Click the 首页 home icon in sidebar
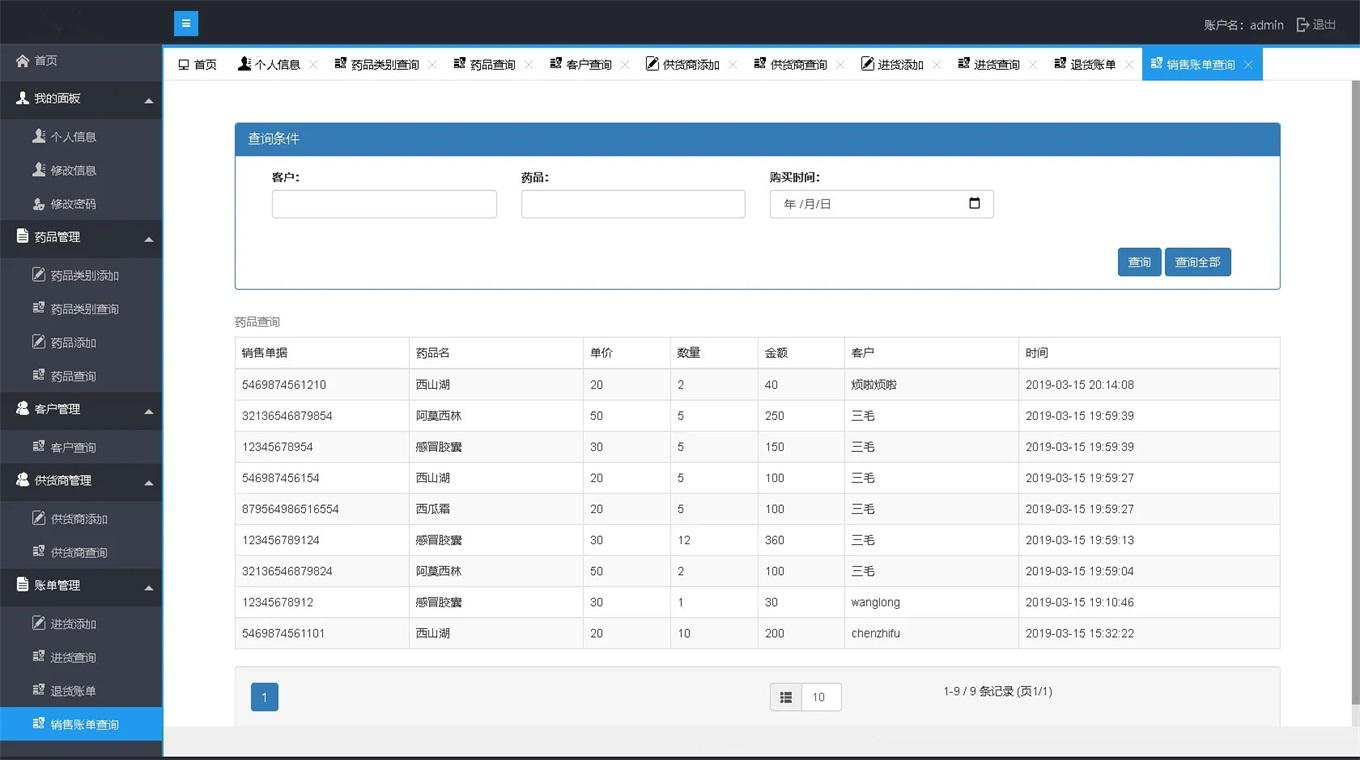The width and height of the screenshot is (1360, 760). point(22,61)
